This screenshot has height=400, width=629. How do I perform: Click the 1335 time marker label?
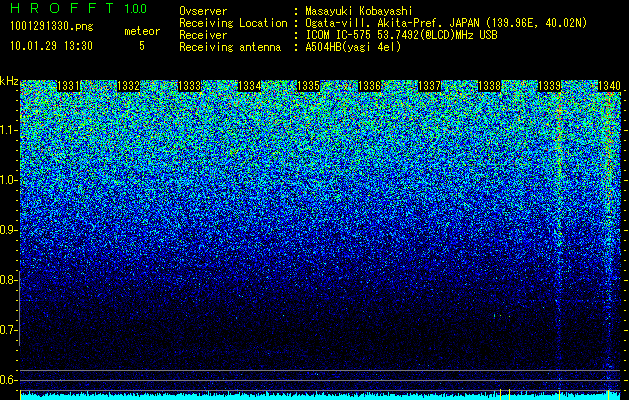308,86
